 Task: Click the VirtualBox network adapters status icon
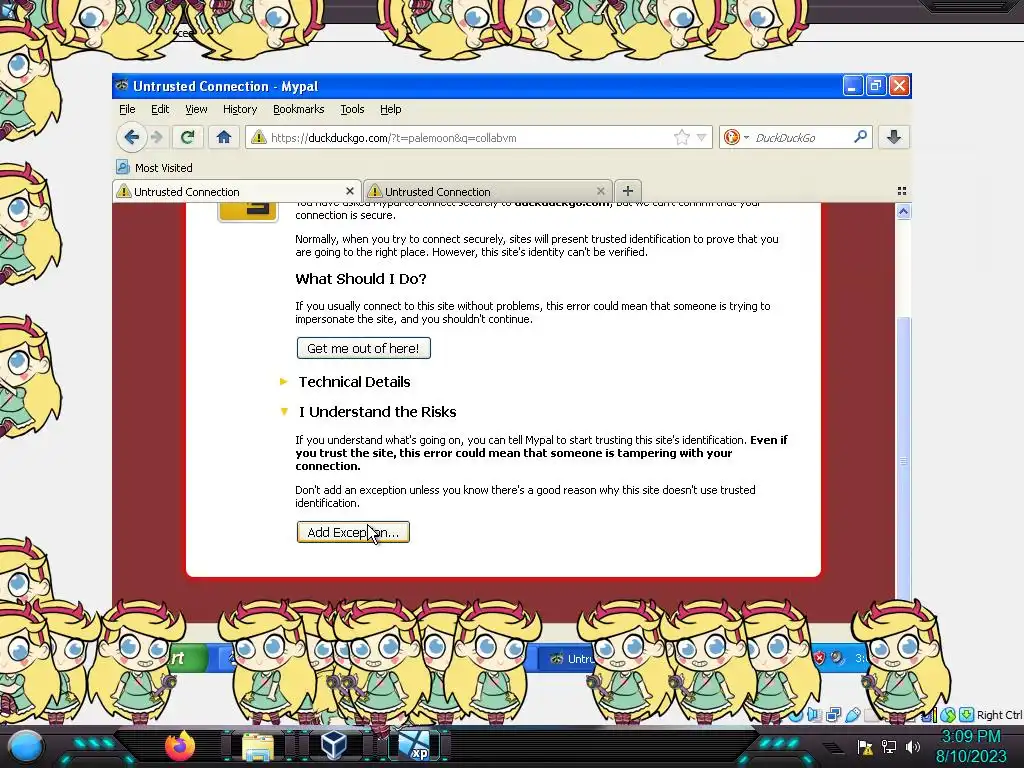[833, 714]
